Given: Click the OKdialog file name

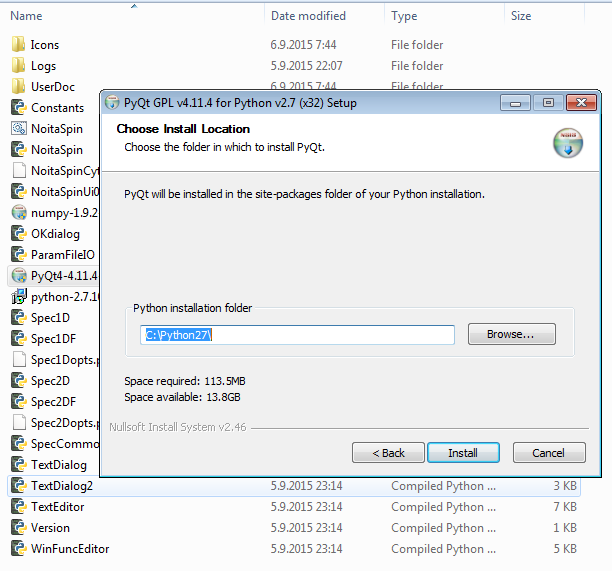Looking at the screenshot, I should click(x=55, y=234).
